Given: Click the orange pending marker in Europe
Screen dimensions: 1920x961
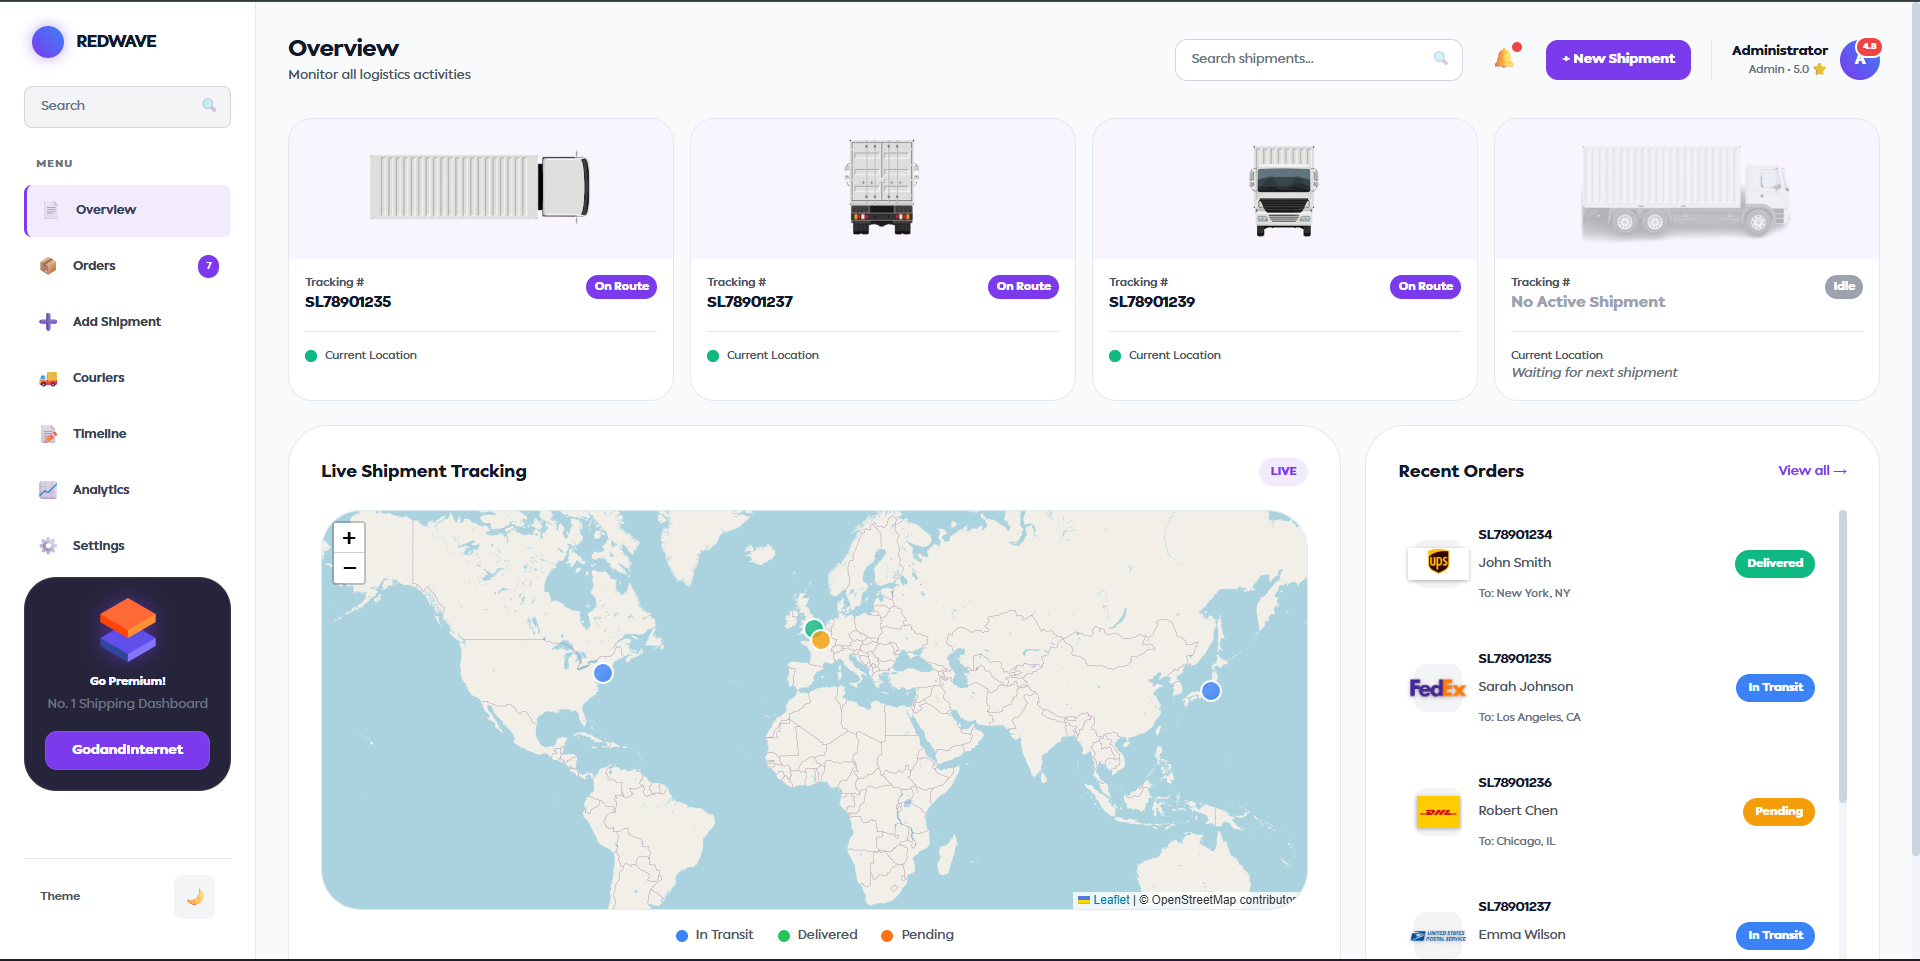Looking at the screenshot, I should click(821, 641).
